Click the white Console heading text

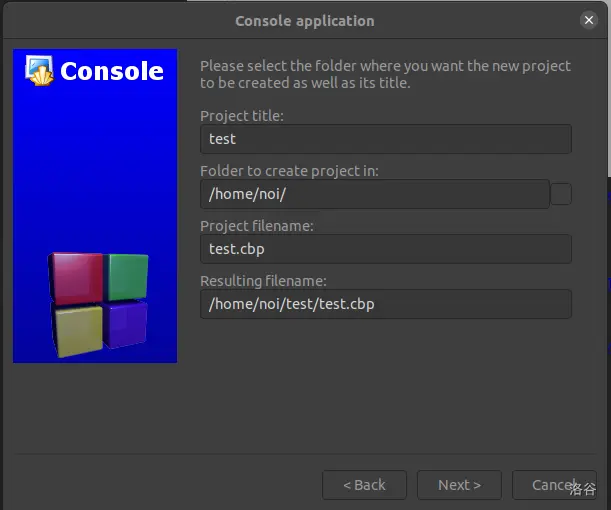[111, 71]
